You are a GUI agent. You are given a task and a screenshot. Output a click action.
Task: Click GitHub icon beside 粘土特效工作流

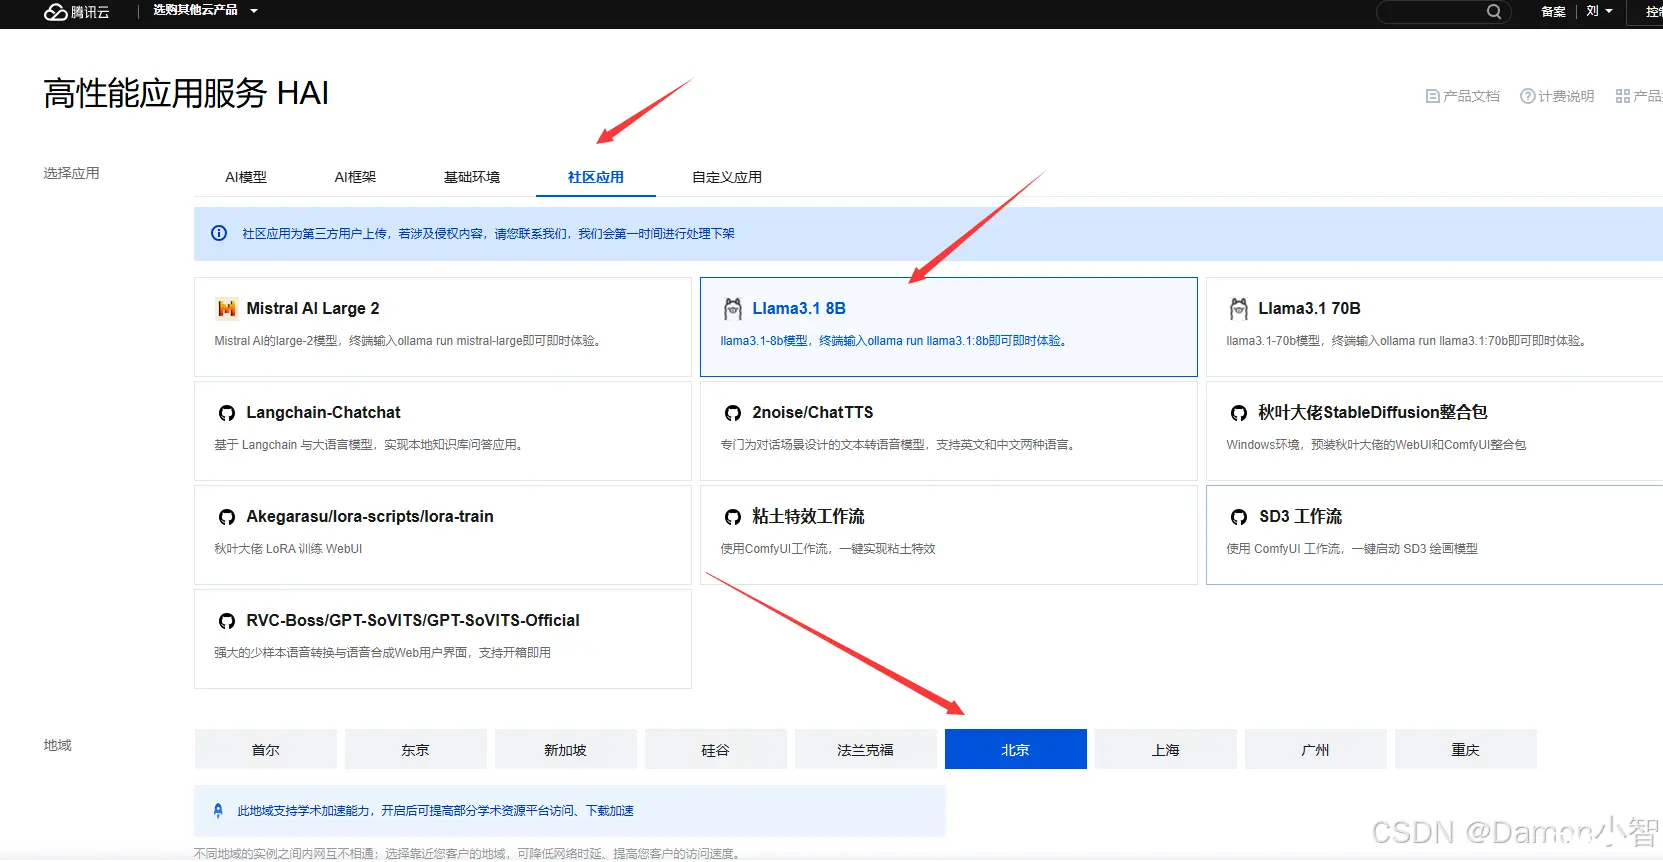(733, 517)
